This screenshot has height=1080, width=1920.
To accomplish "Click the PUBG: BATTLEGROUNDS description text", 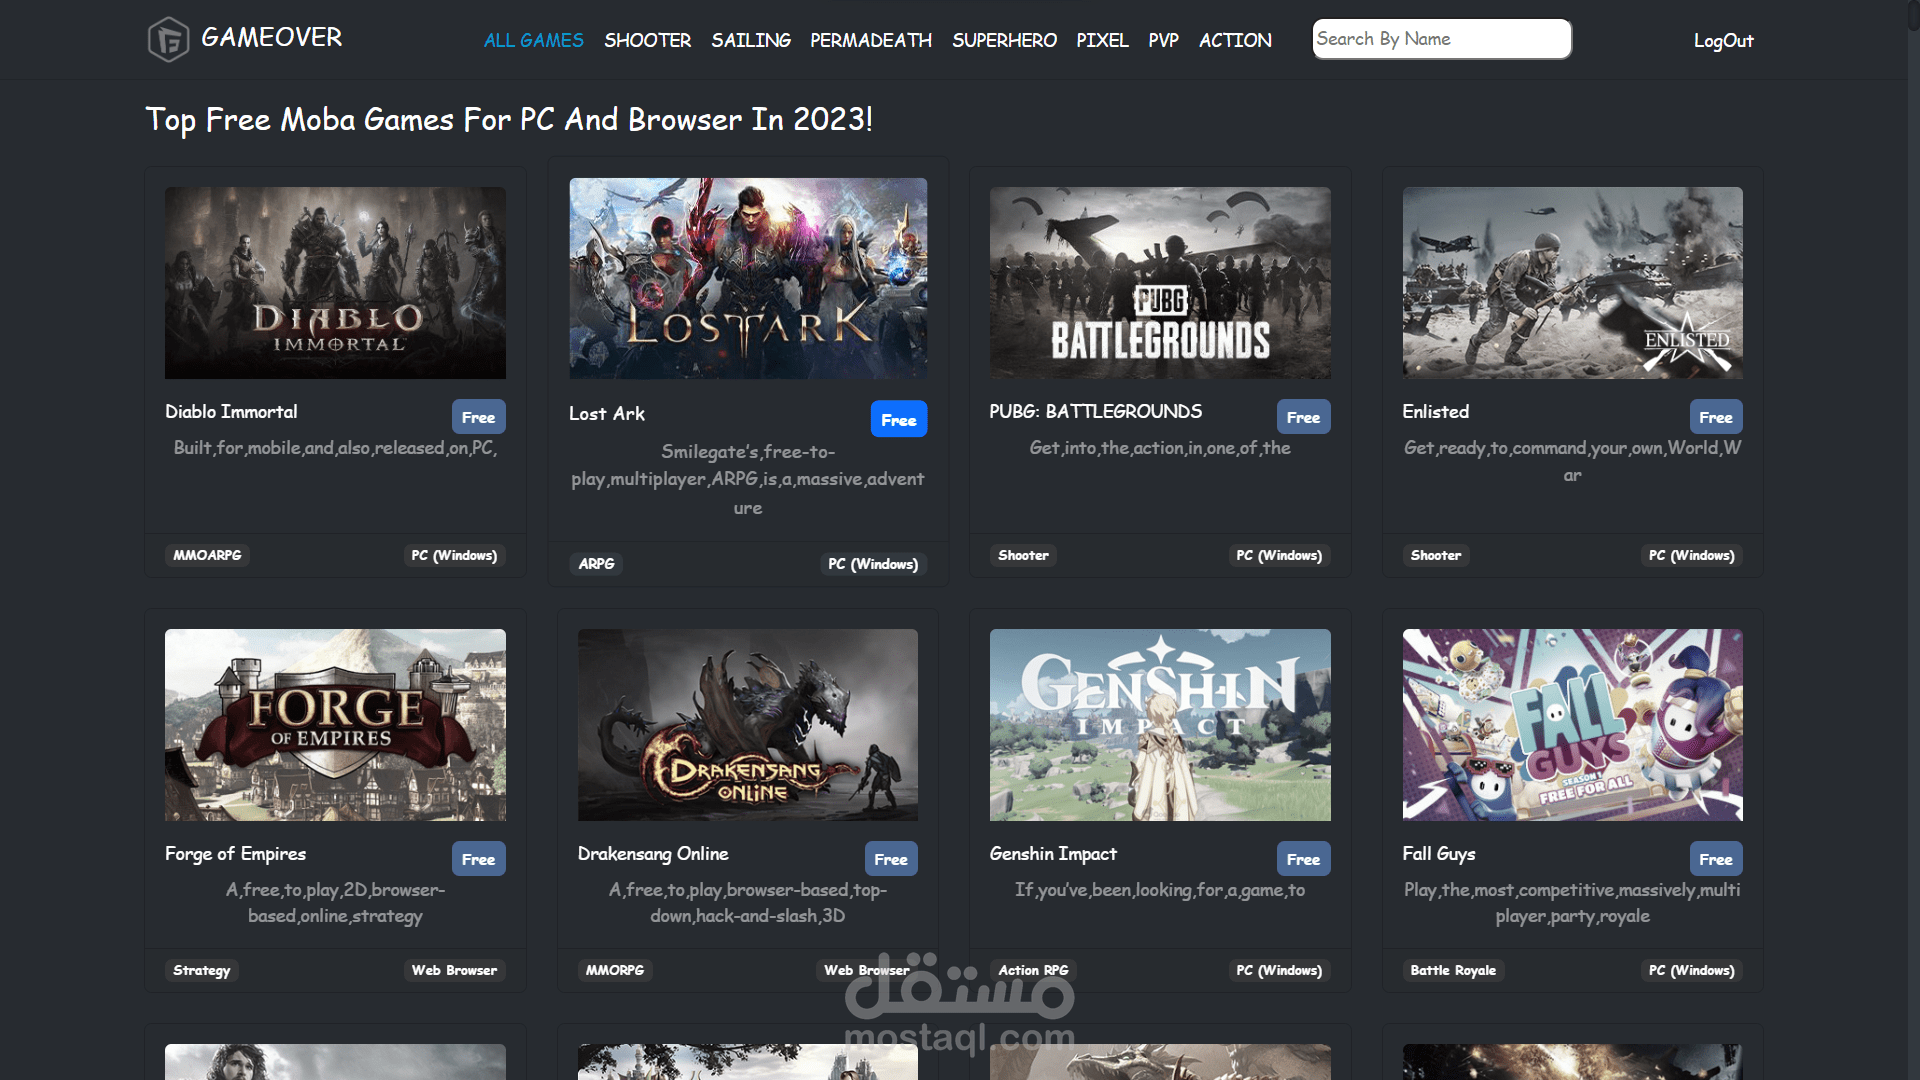I will (x=1160, y=448).
